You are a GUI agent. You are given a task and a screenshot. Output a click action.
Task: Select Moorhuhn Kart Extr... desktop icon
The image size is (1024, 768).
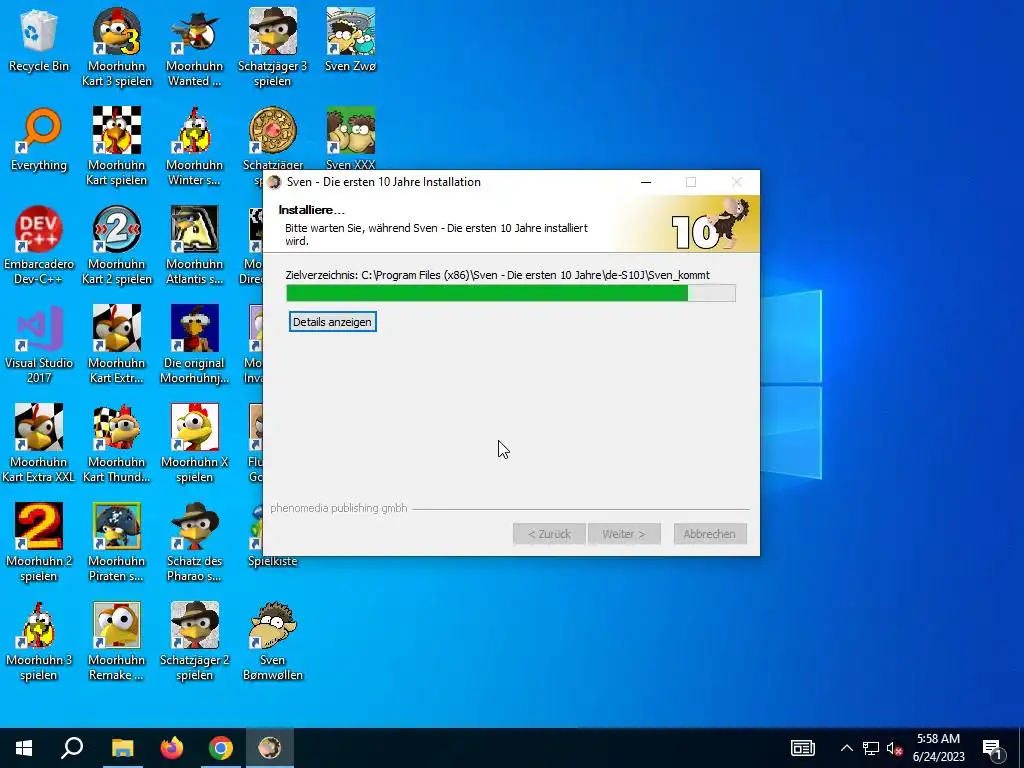[x=117, y=344]
